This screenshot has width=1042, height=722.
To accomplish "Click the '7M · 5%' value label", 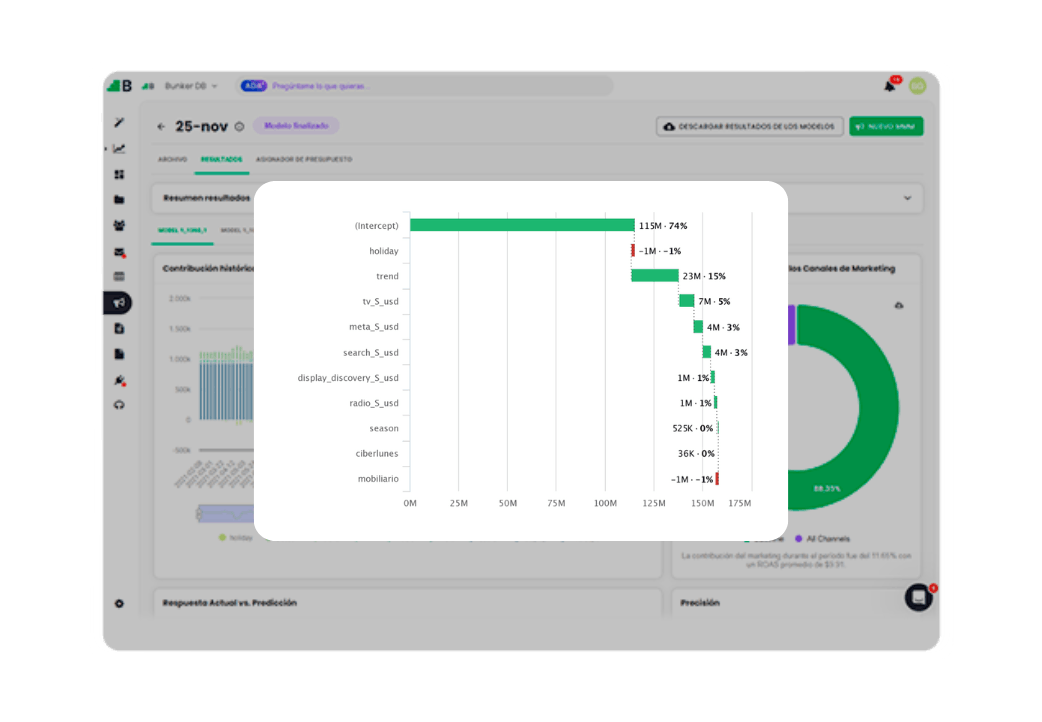I will click(x=714, y=301).
